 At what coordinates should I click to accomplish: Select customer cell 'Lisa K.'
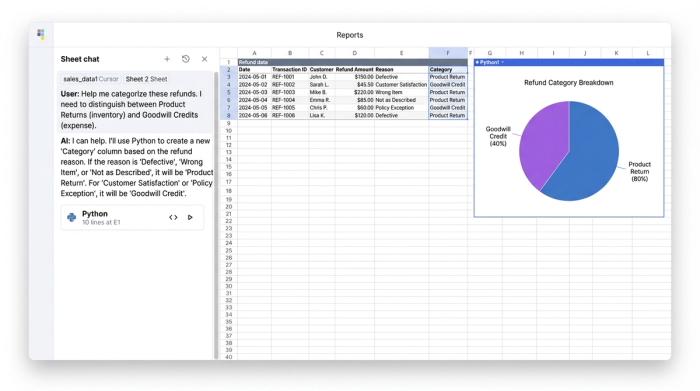321,115
